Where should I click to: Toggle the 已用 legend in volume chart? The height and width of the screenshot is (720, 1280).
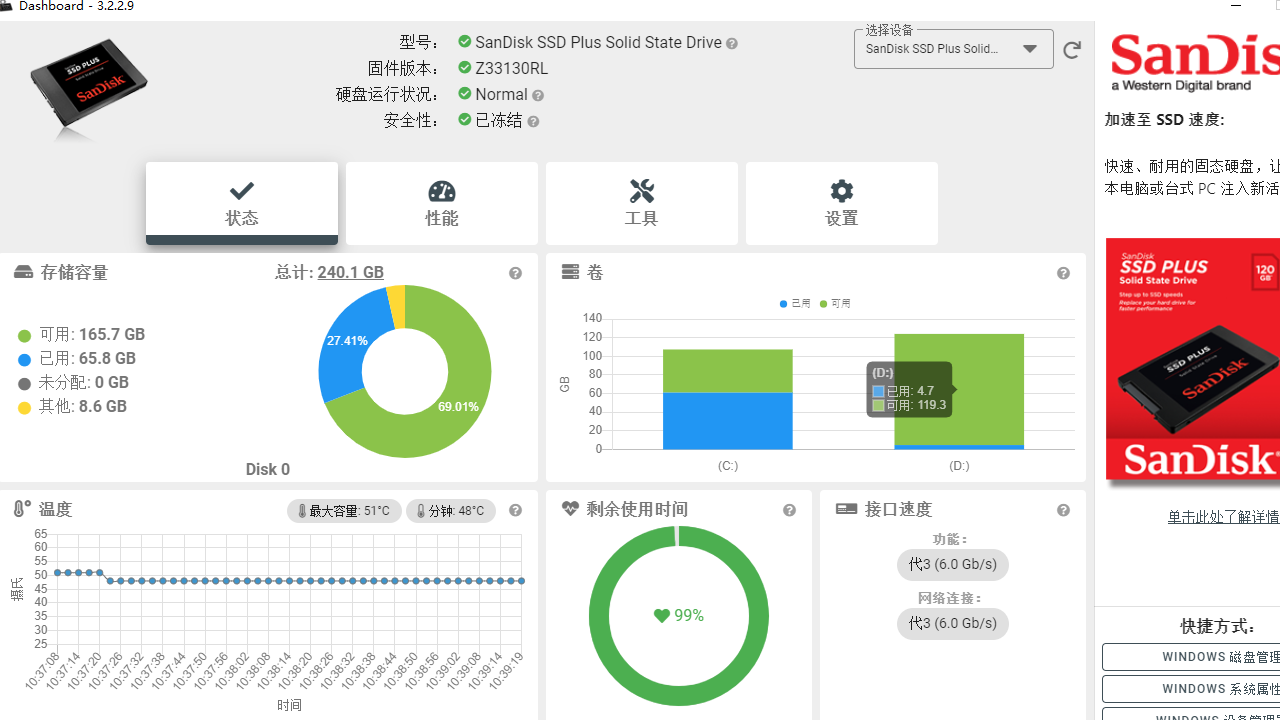(796, 303)
